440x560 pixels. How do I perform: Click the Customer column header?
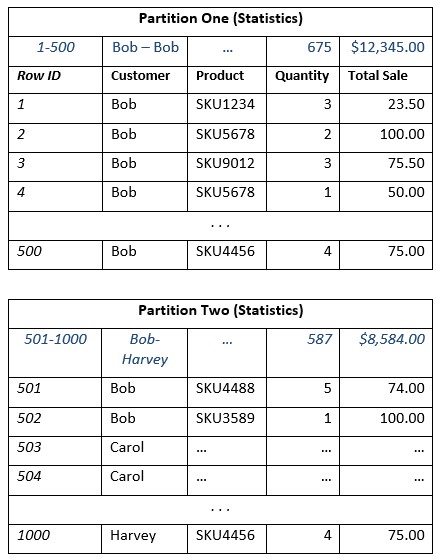tap(140, 76)
